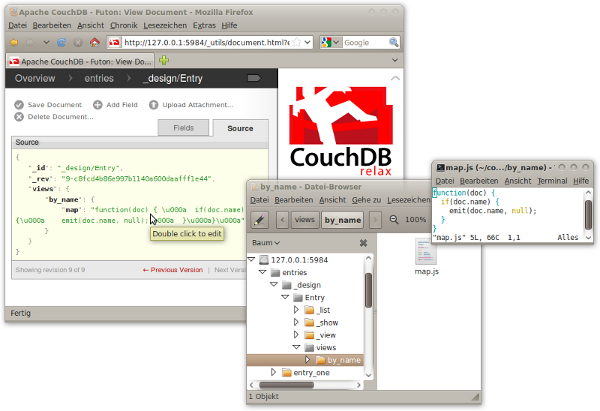Click the tree pane vertical scrollbar

coord(368,290)
